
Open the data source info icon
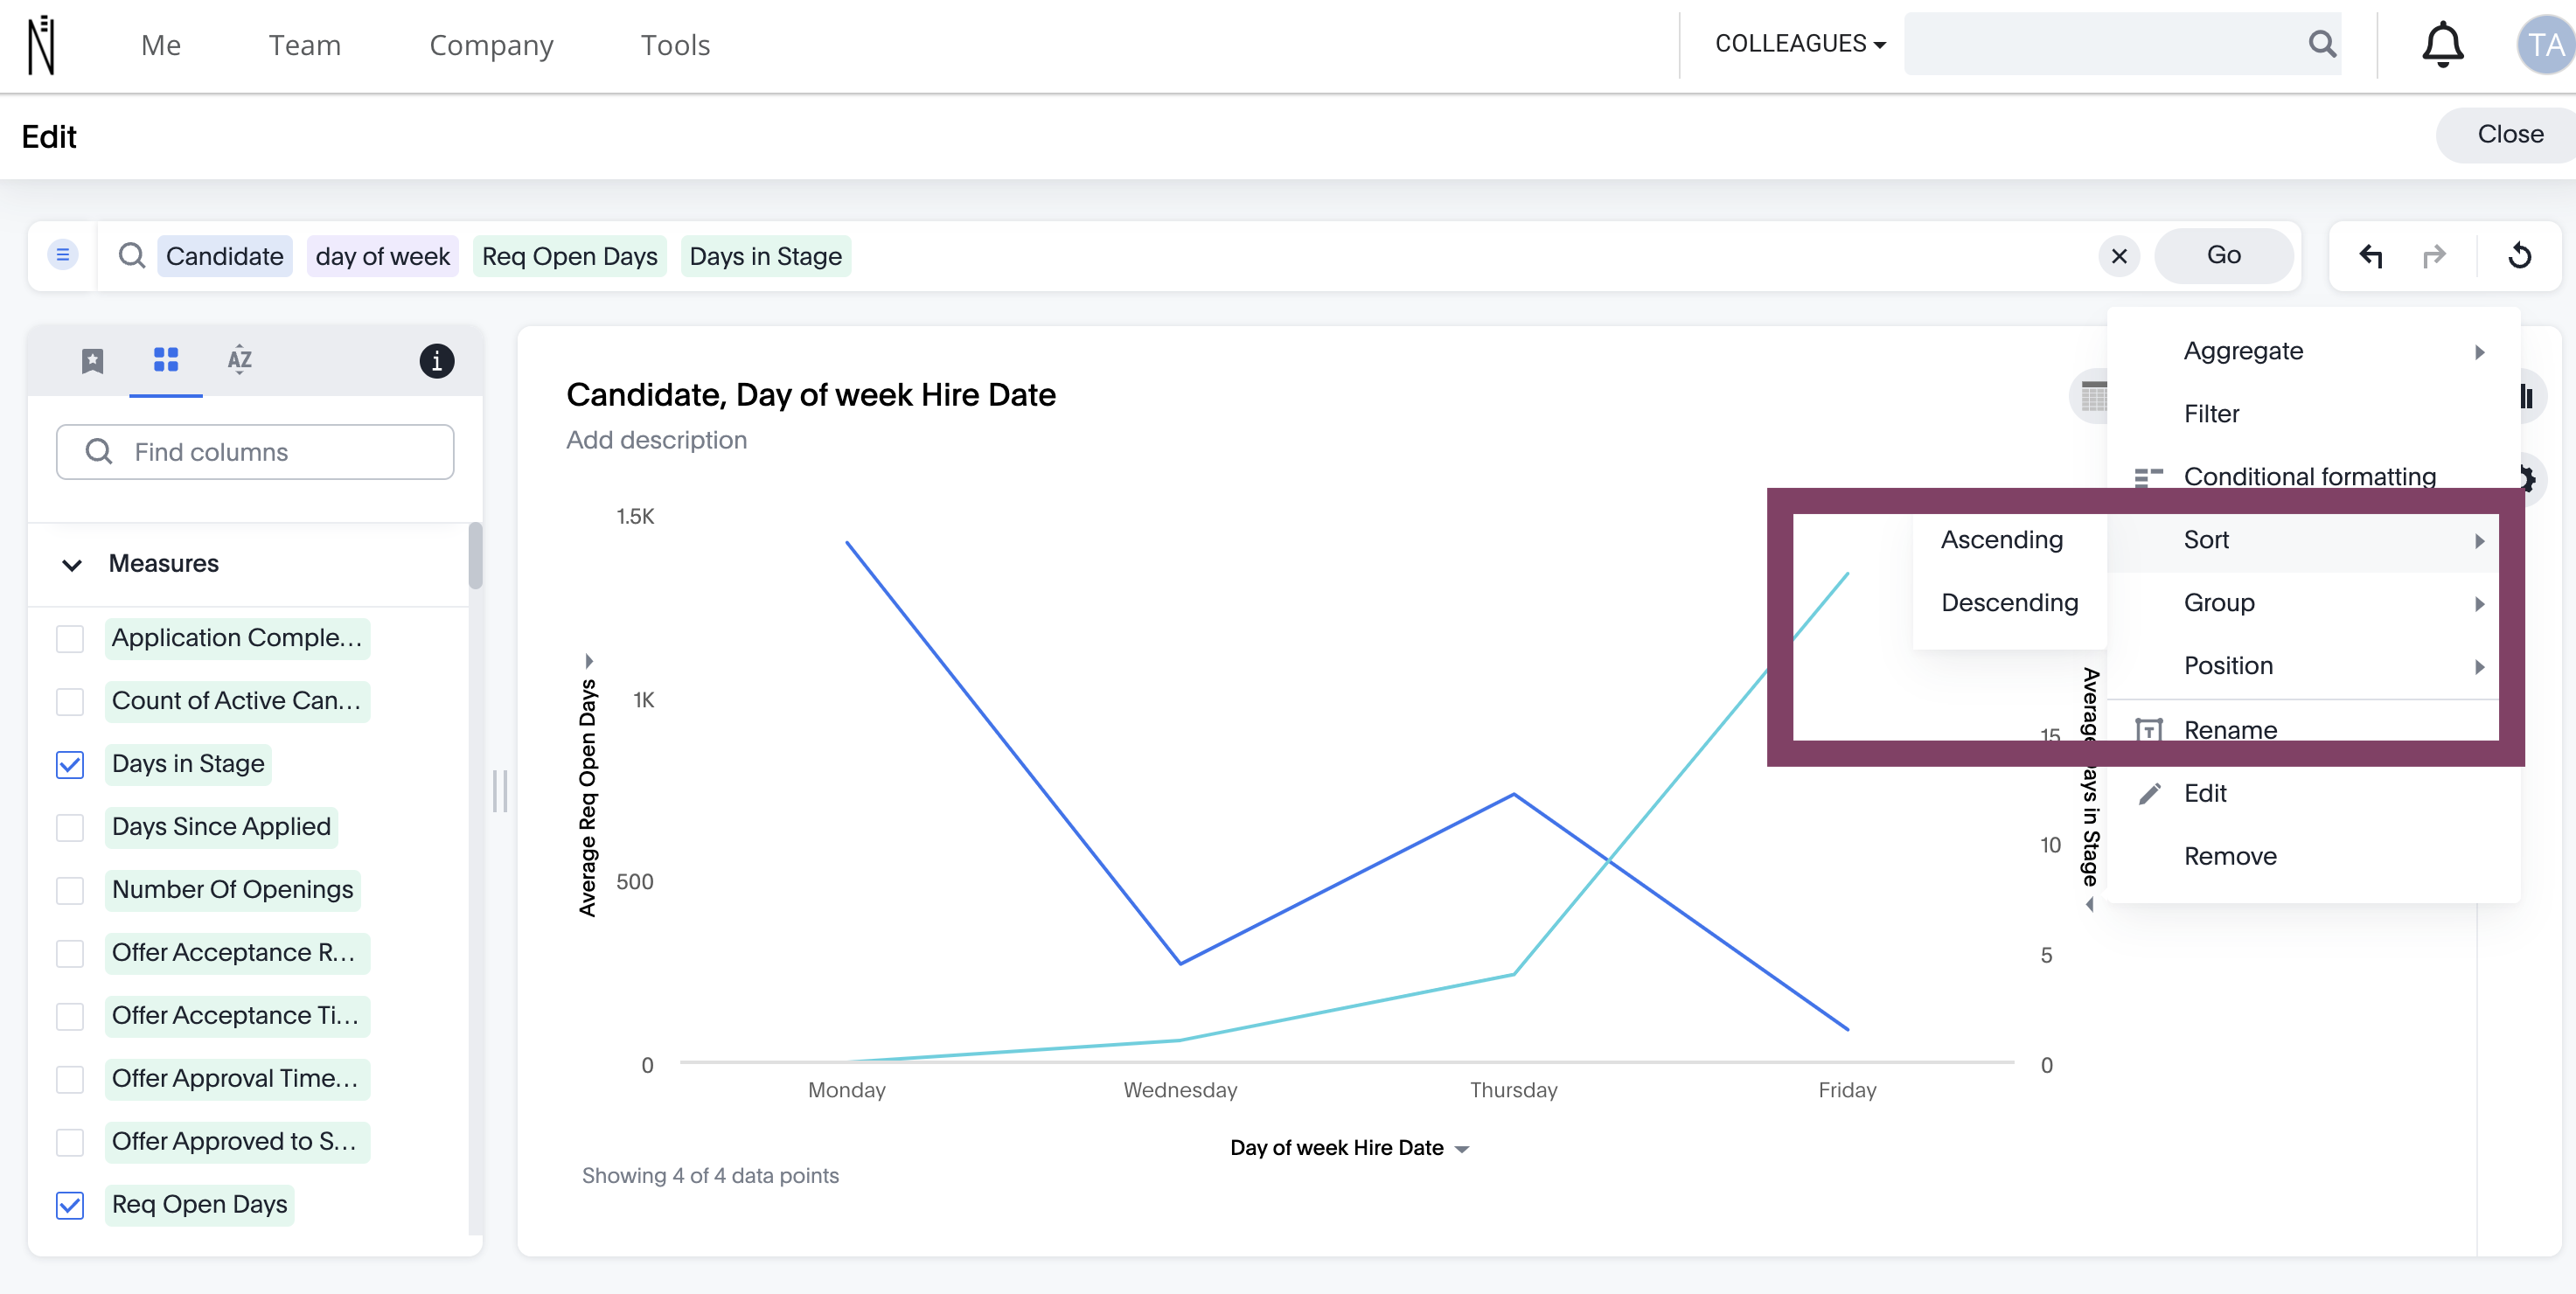tap(437, 360)
